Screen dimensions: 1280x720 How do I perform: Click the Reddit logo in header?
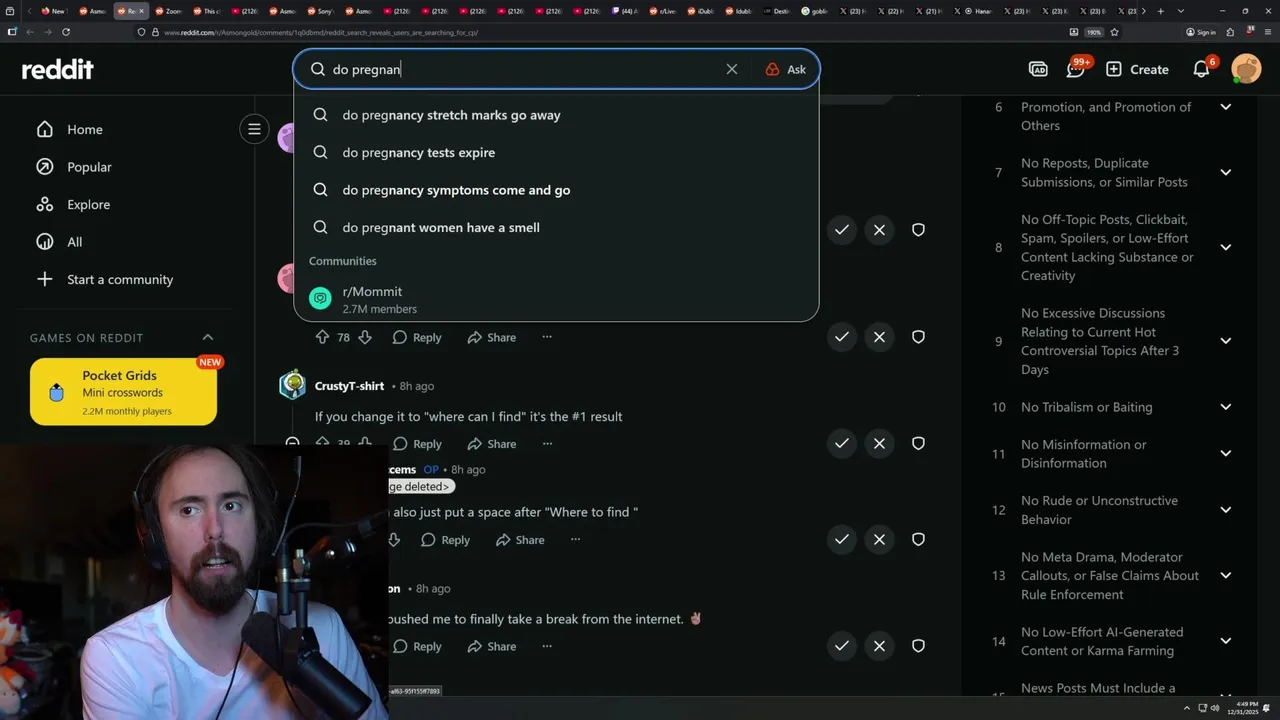58,69
